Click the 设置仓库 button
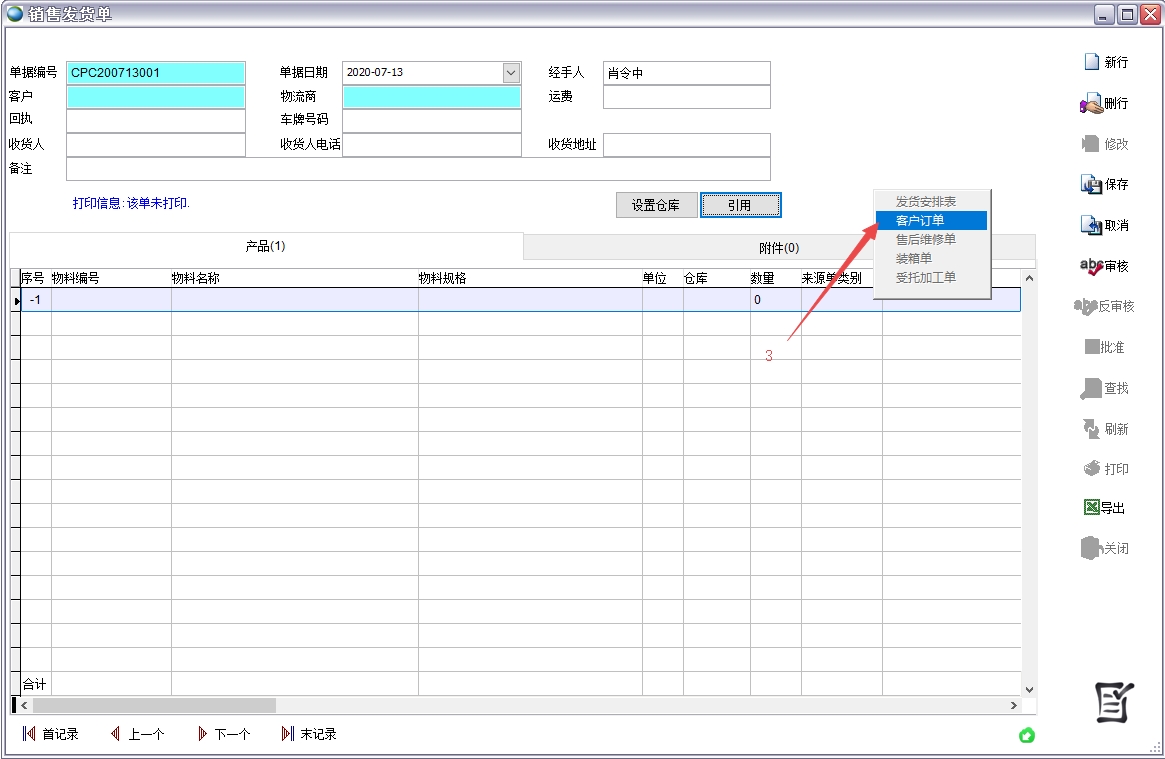1165x759 pixels. pos(656,204)
